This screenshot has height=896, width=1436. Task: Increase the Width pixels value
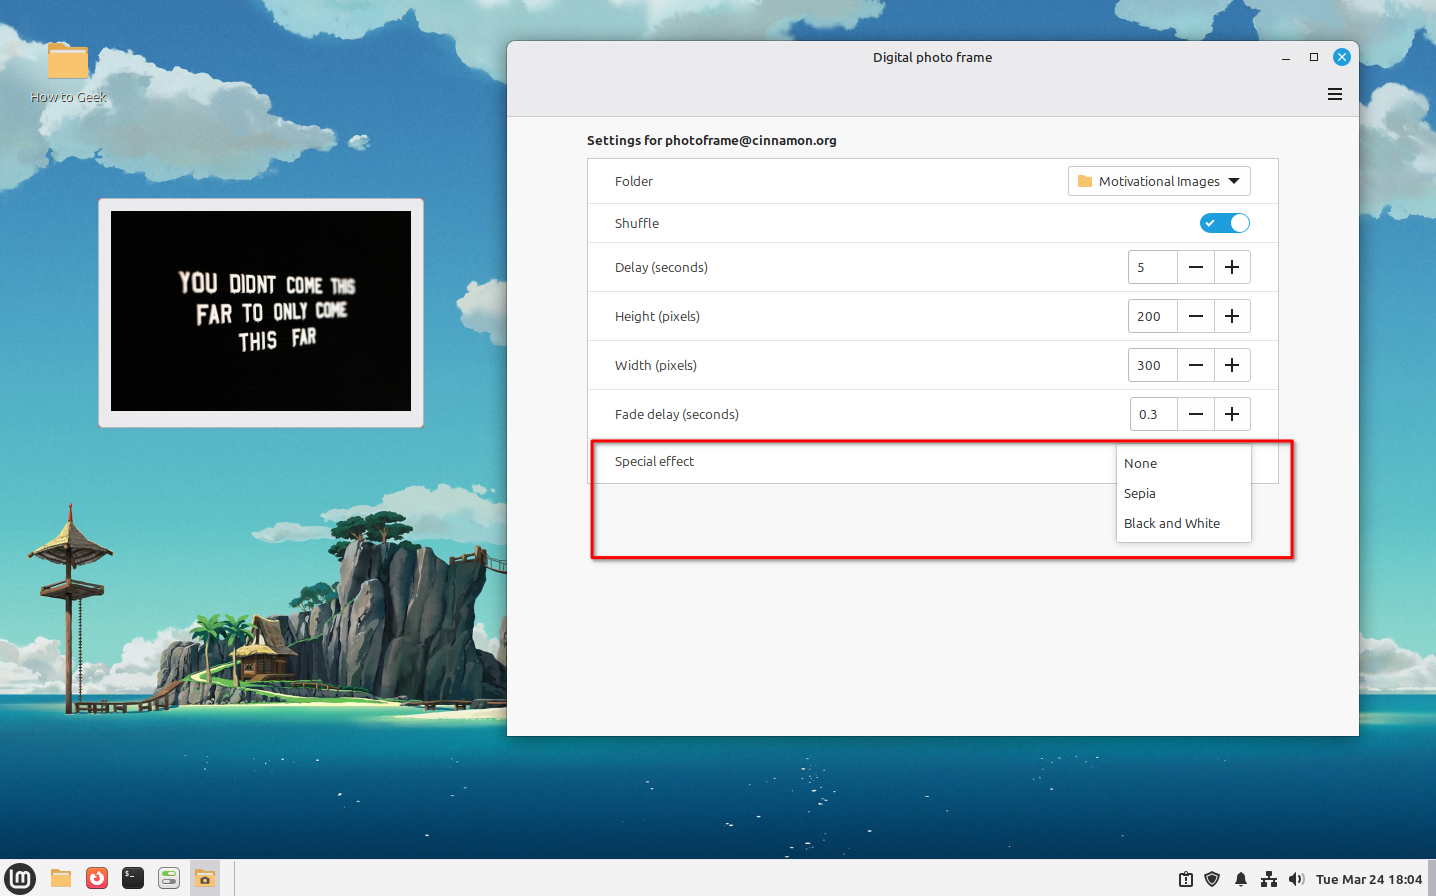coord(1232,365)
